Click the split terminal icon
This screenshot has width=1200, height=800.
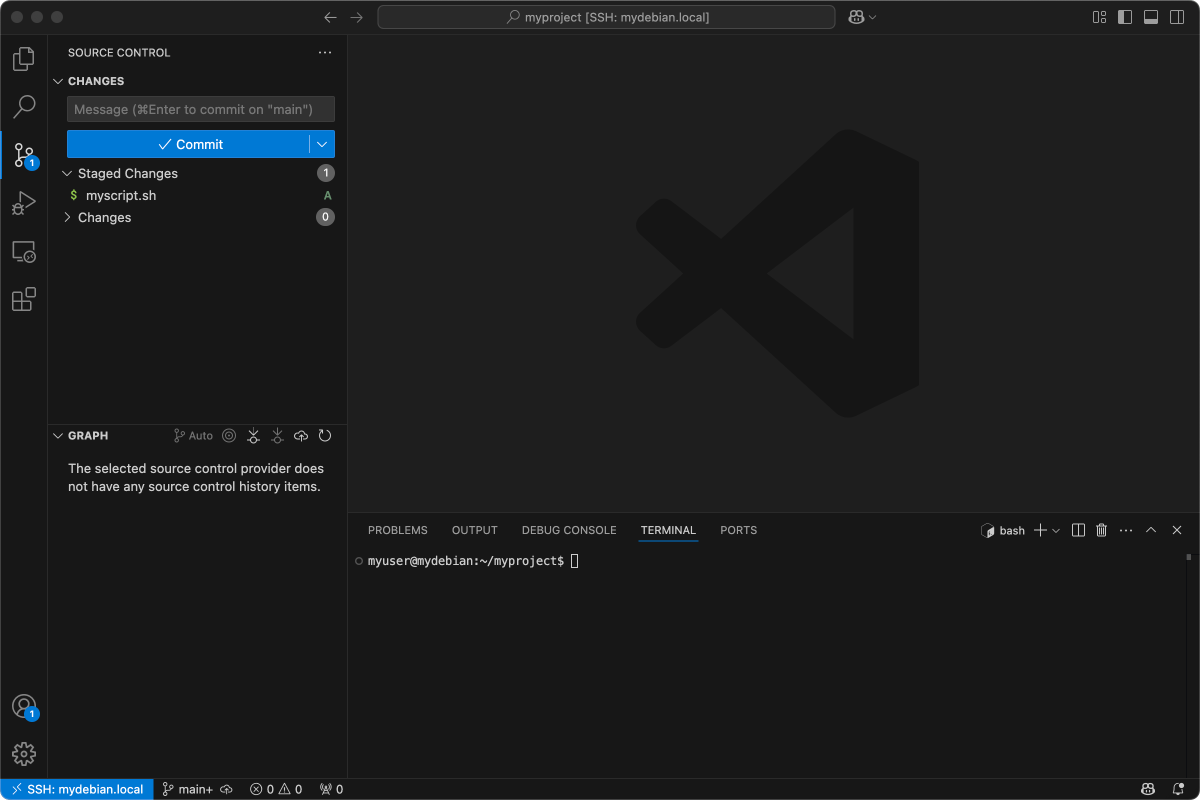point(1078,530)
